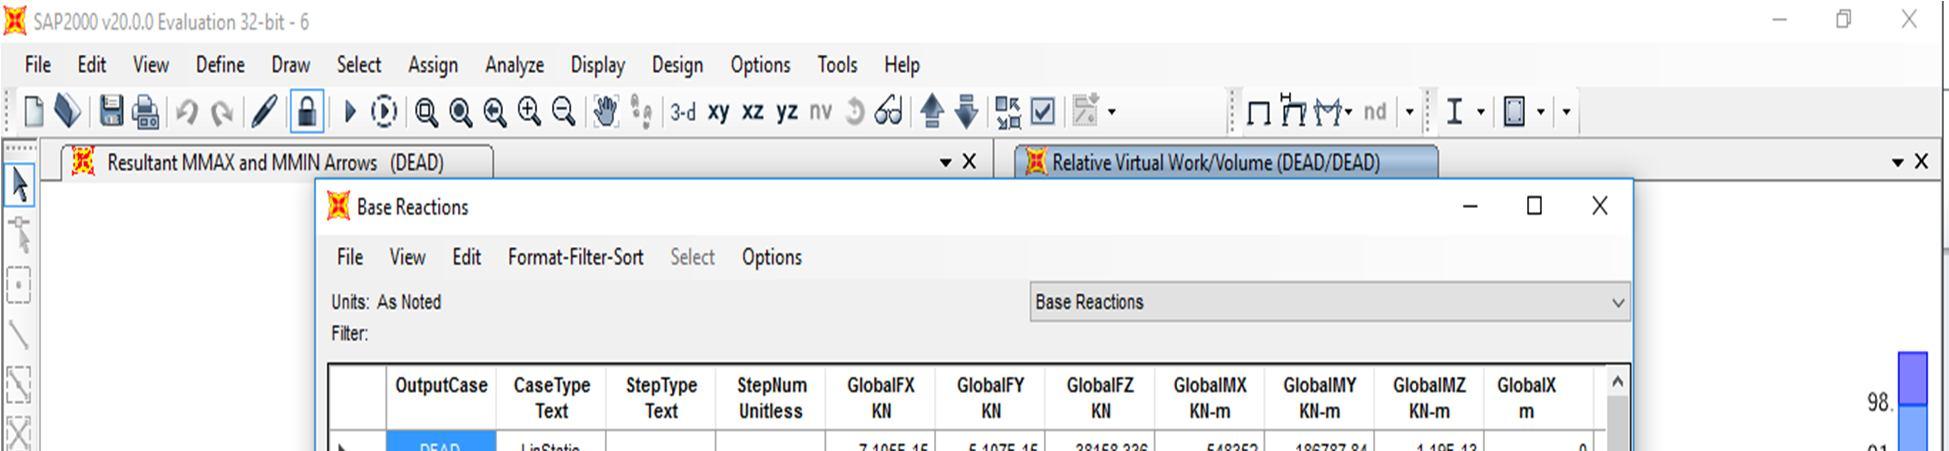Click the purple legend color block
Screen dimensions: 1949x451
[x=1912, y=379]
